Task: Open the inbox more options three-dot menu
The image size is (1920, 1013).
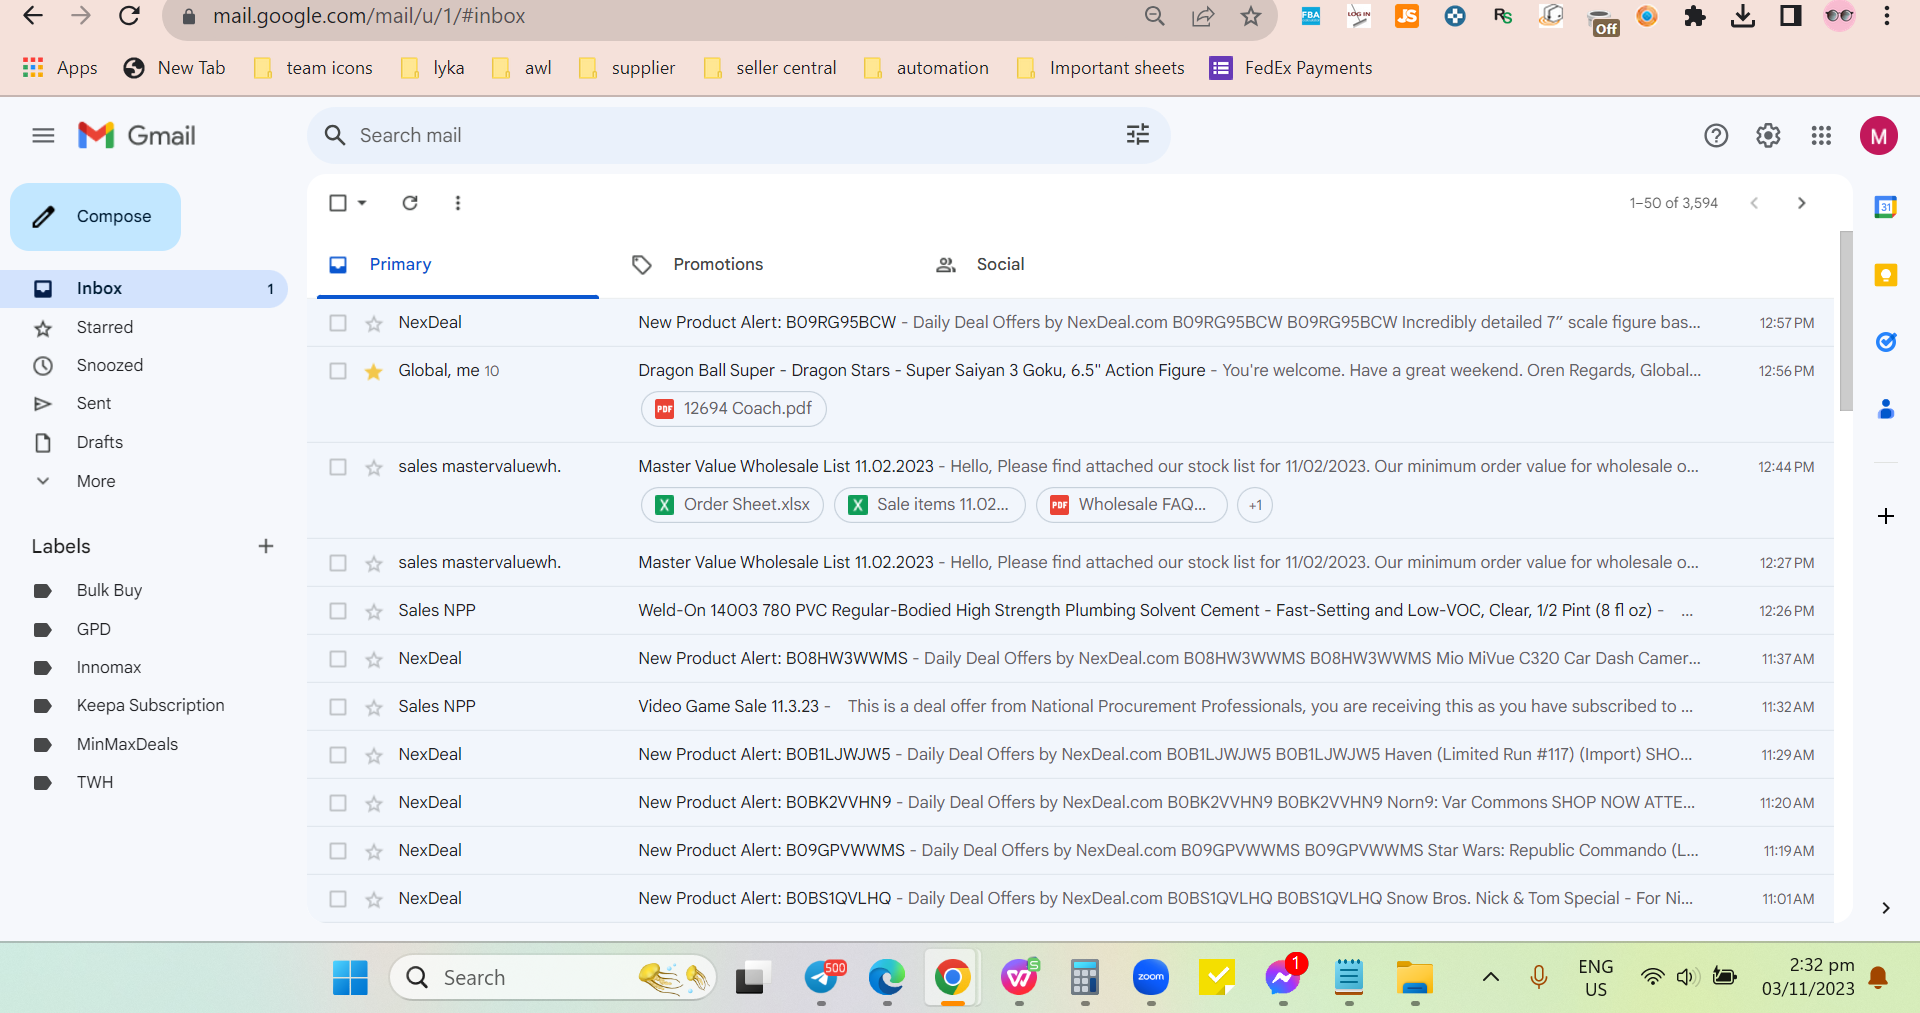Action: (458, 203)
